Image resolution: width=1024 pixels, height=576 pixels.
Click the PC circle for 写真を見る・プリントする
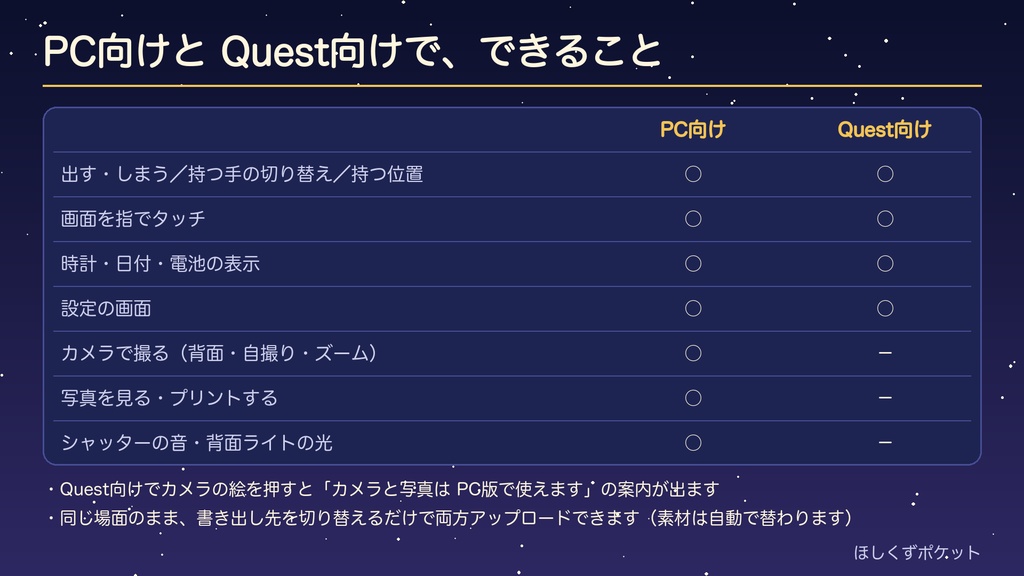(693, 398)
